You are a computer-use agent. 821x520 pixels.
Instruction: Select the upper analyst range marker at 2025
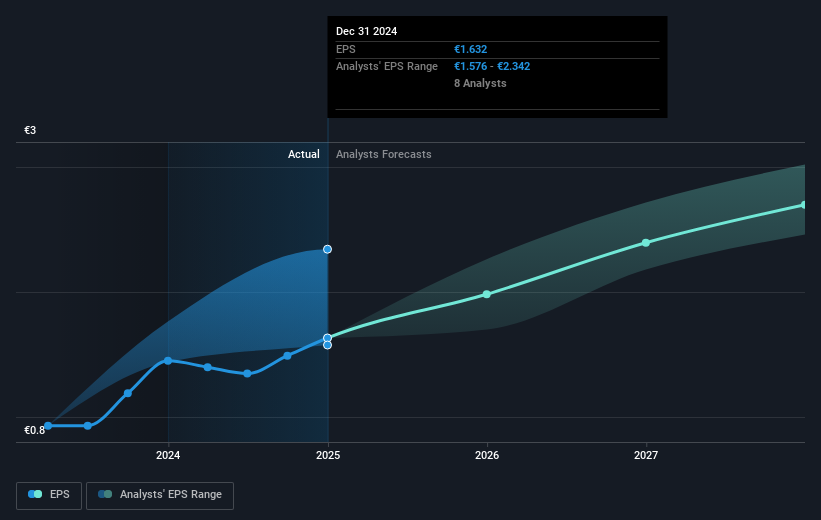[x=327, y=249]
